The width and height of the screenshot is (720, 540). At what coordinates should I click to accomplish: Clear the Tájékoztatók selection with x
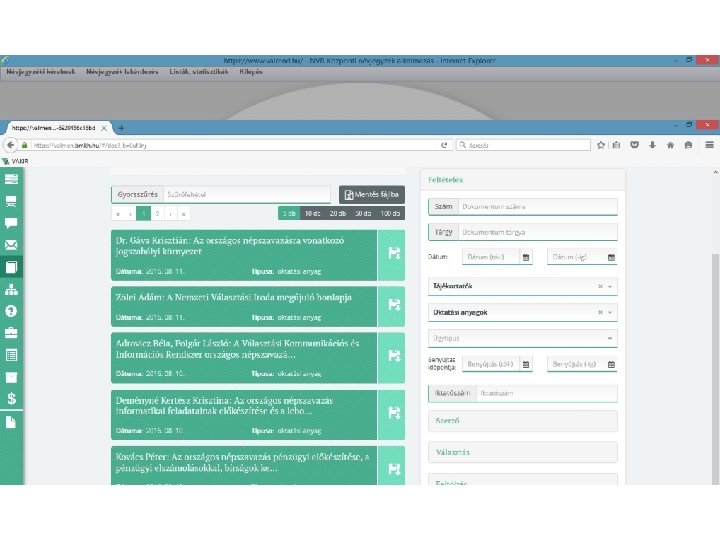(x=600, y=286)
